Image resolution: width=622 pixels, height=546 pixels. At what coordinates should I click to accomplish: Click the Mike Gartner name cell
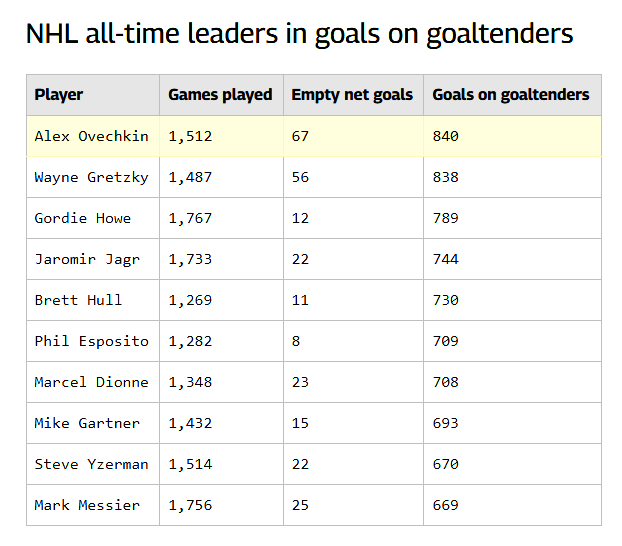(87, 423)
